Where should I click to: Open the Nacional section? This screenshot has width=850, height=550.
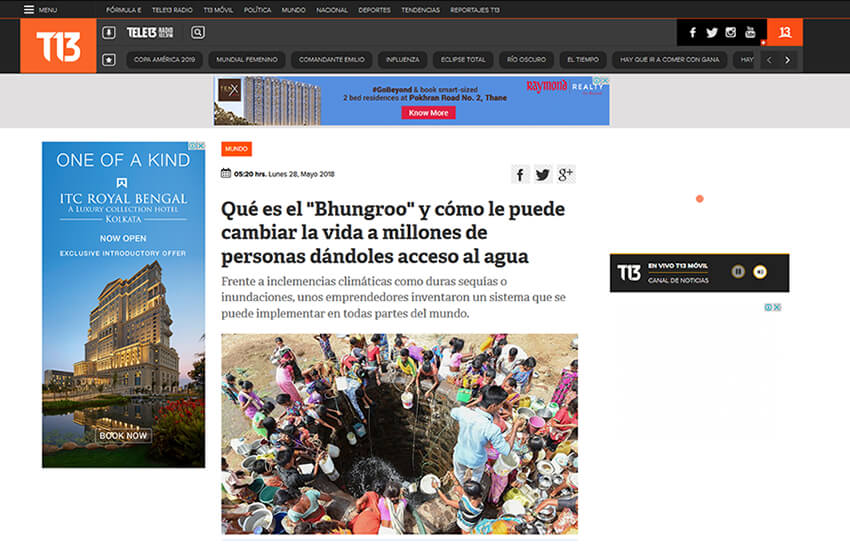click(x=332, y=10)
